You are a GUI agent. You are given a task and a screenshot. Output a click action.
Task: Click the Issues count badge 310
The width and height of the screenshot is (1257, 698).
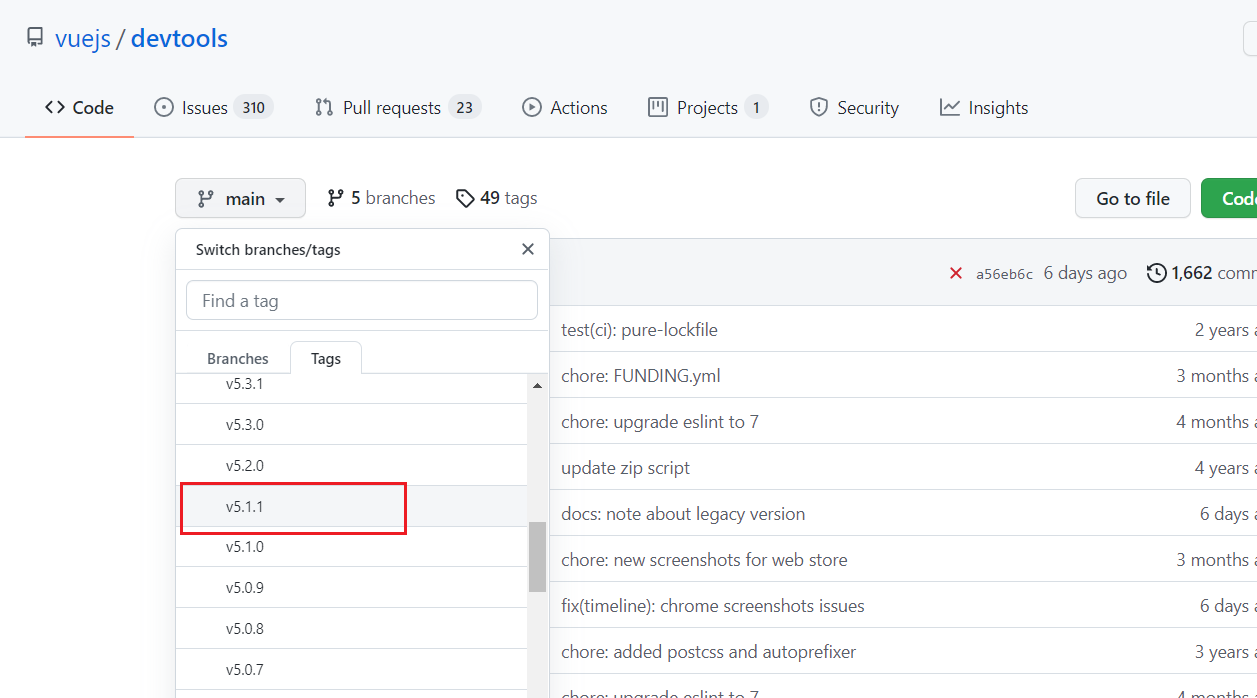[x=254, y=108]
